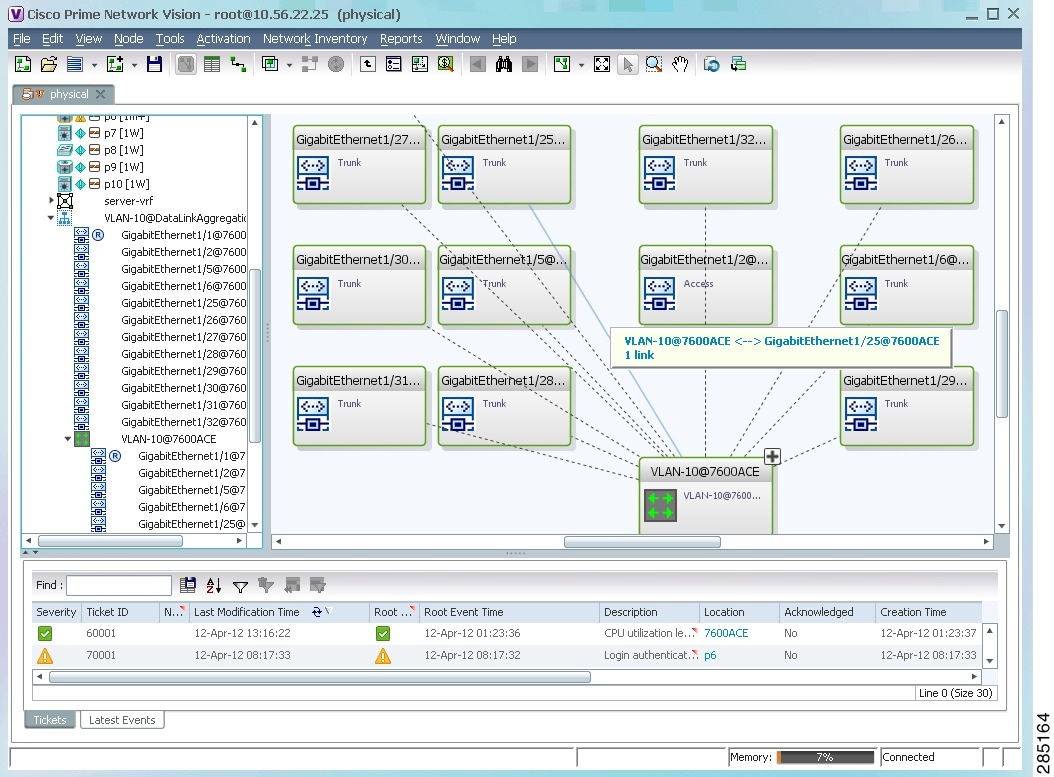1054x777 pixels.
Task: Click the port icon in GigabitEthernet1/27 node
Action: [x=313, y=173]
